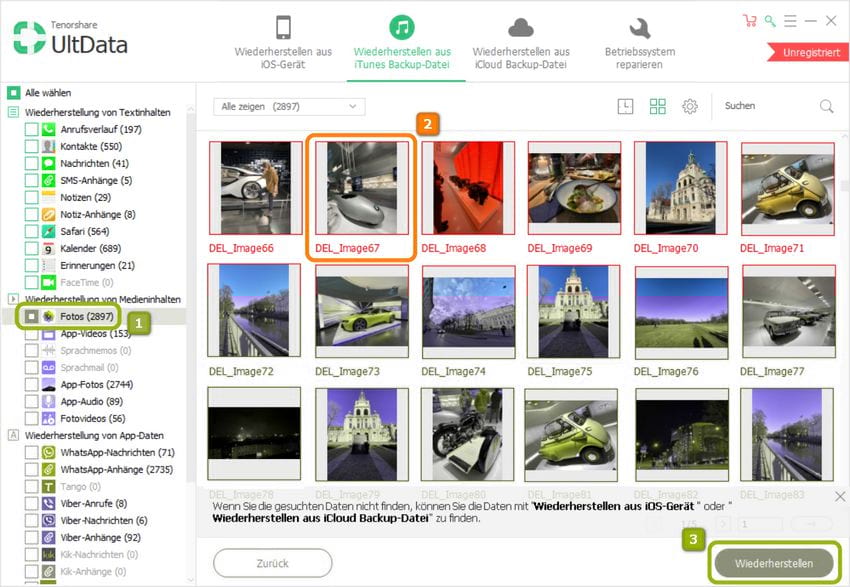The height and width of the screenshot is (587, 850).
Task: Switch to grid thumbnail view icon
Action: point(658,106)
